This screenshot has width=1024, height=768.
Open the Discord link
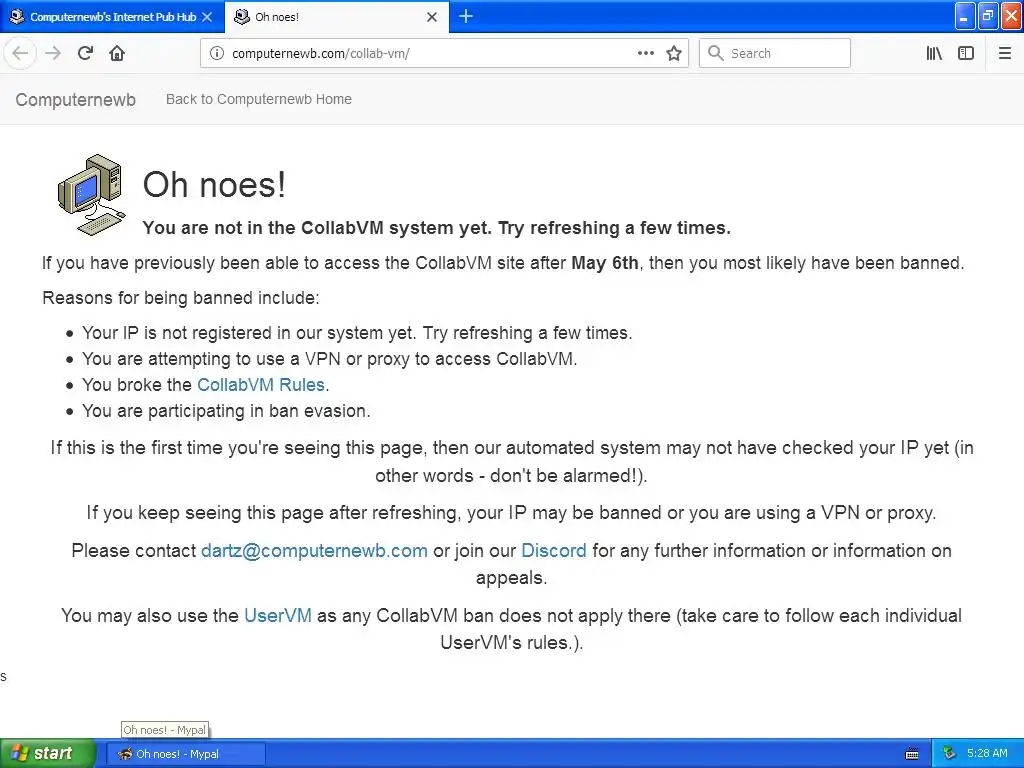click(554, 551)
